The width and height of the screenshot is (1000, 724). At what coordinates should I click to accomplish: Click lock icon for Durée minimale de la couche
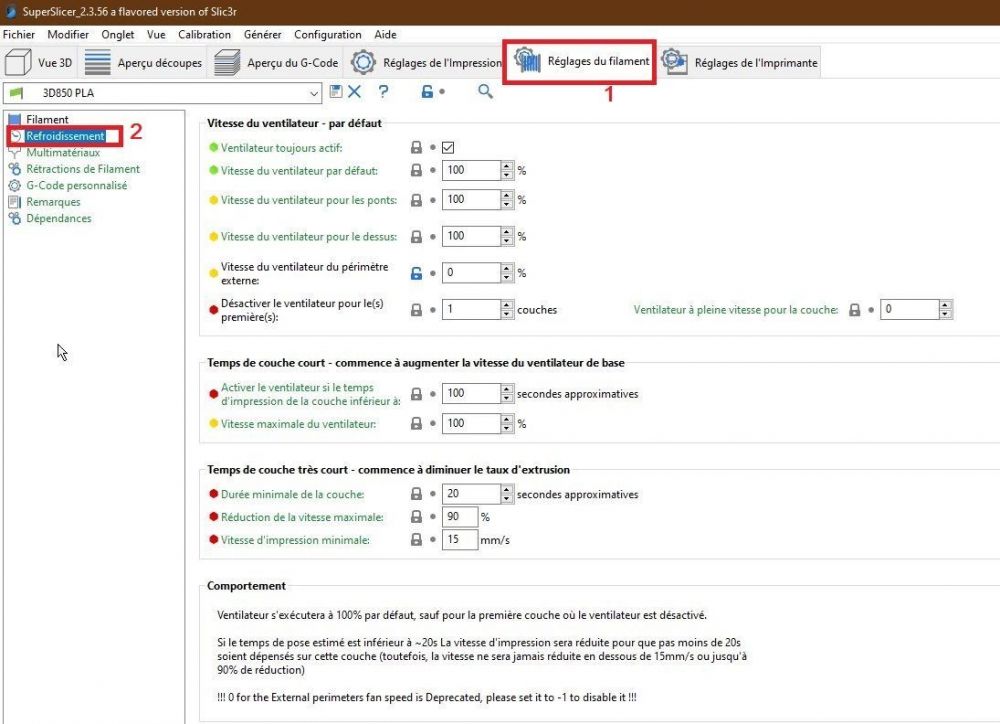coord(416,494)
